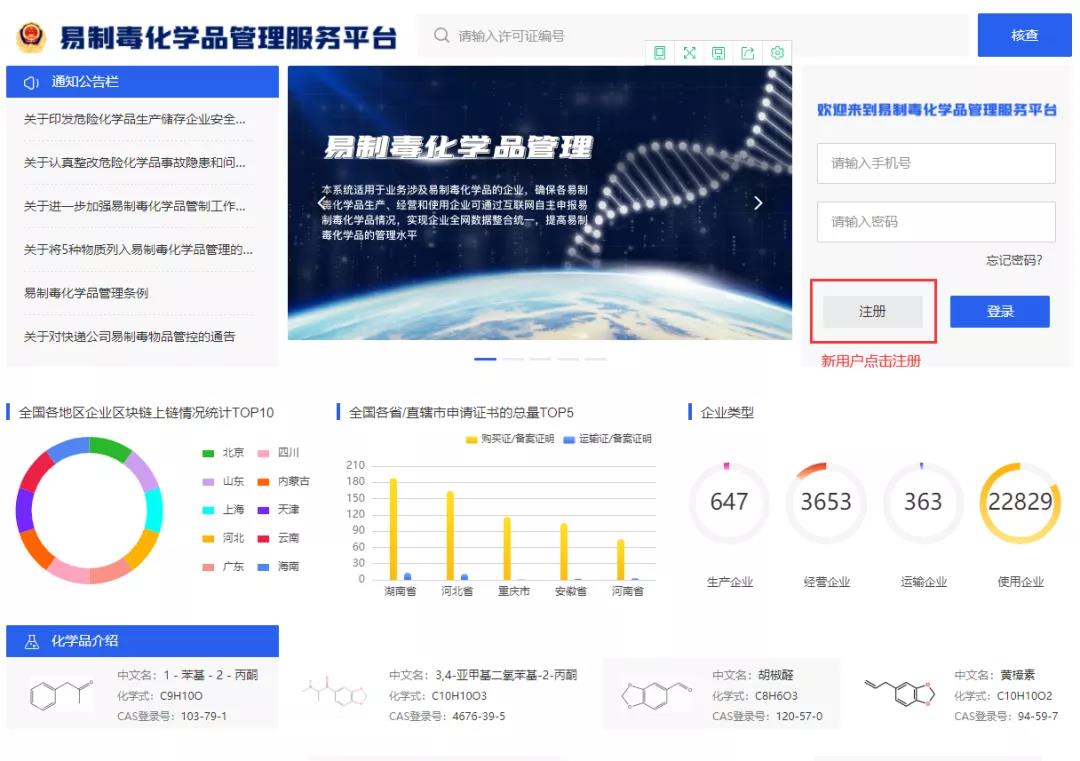Click 忘记密码? link
This screenshot has width=1080, height=761.
point(1014,260)
